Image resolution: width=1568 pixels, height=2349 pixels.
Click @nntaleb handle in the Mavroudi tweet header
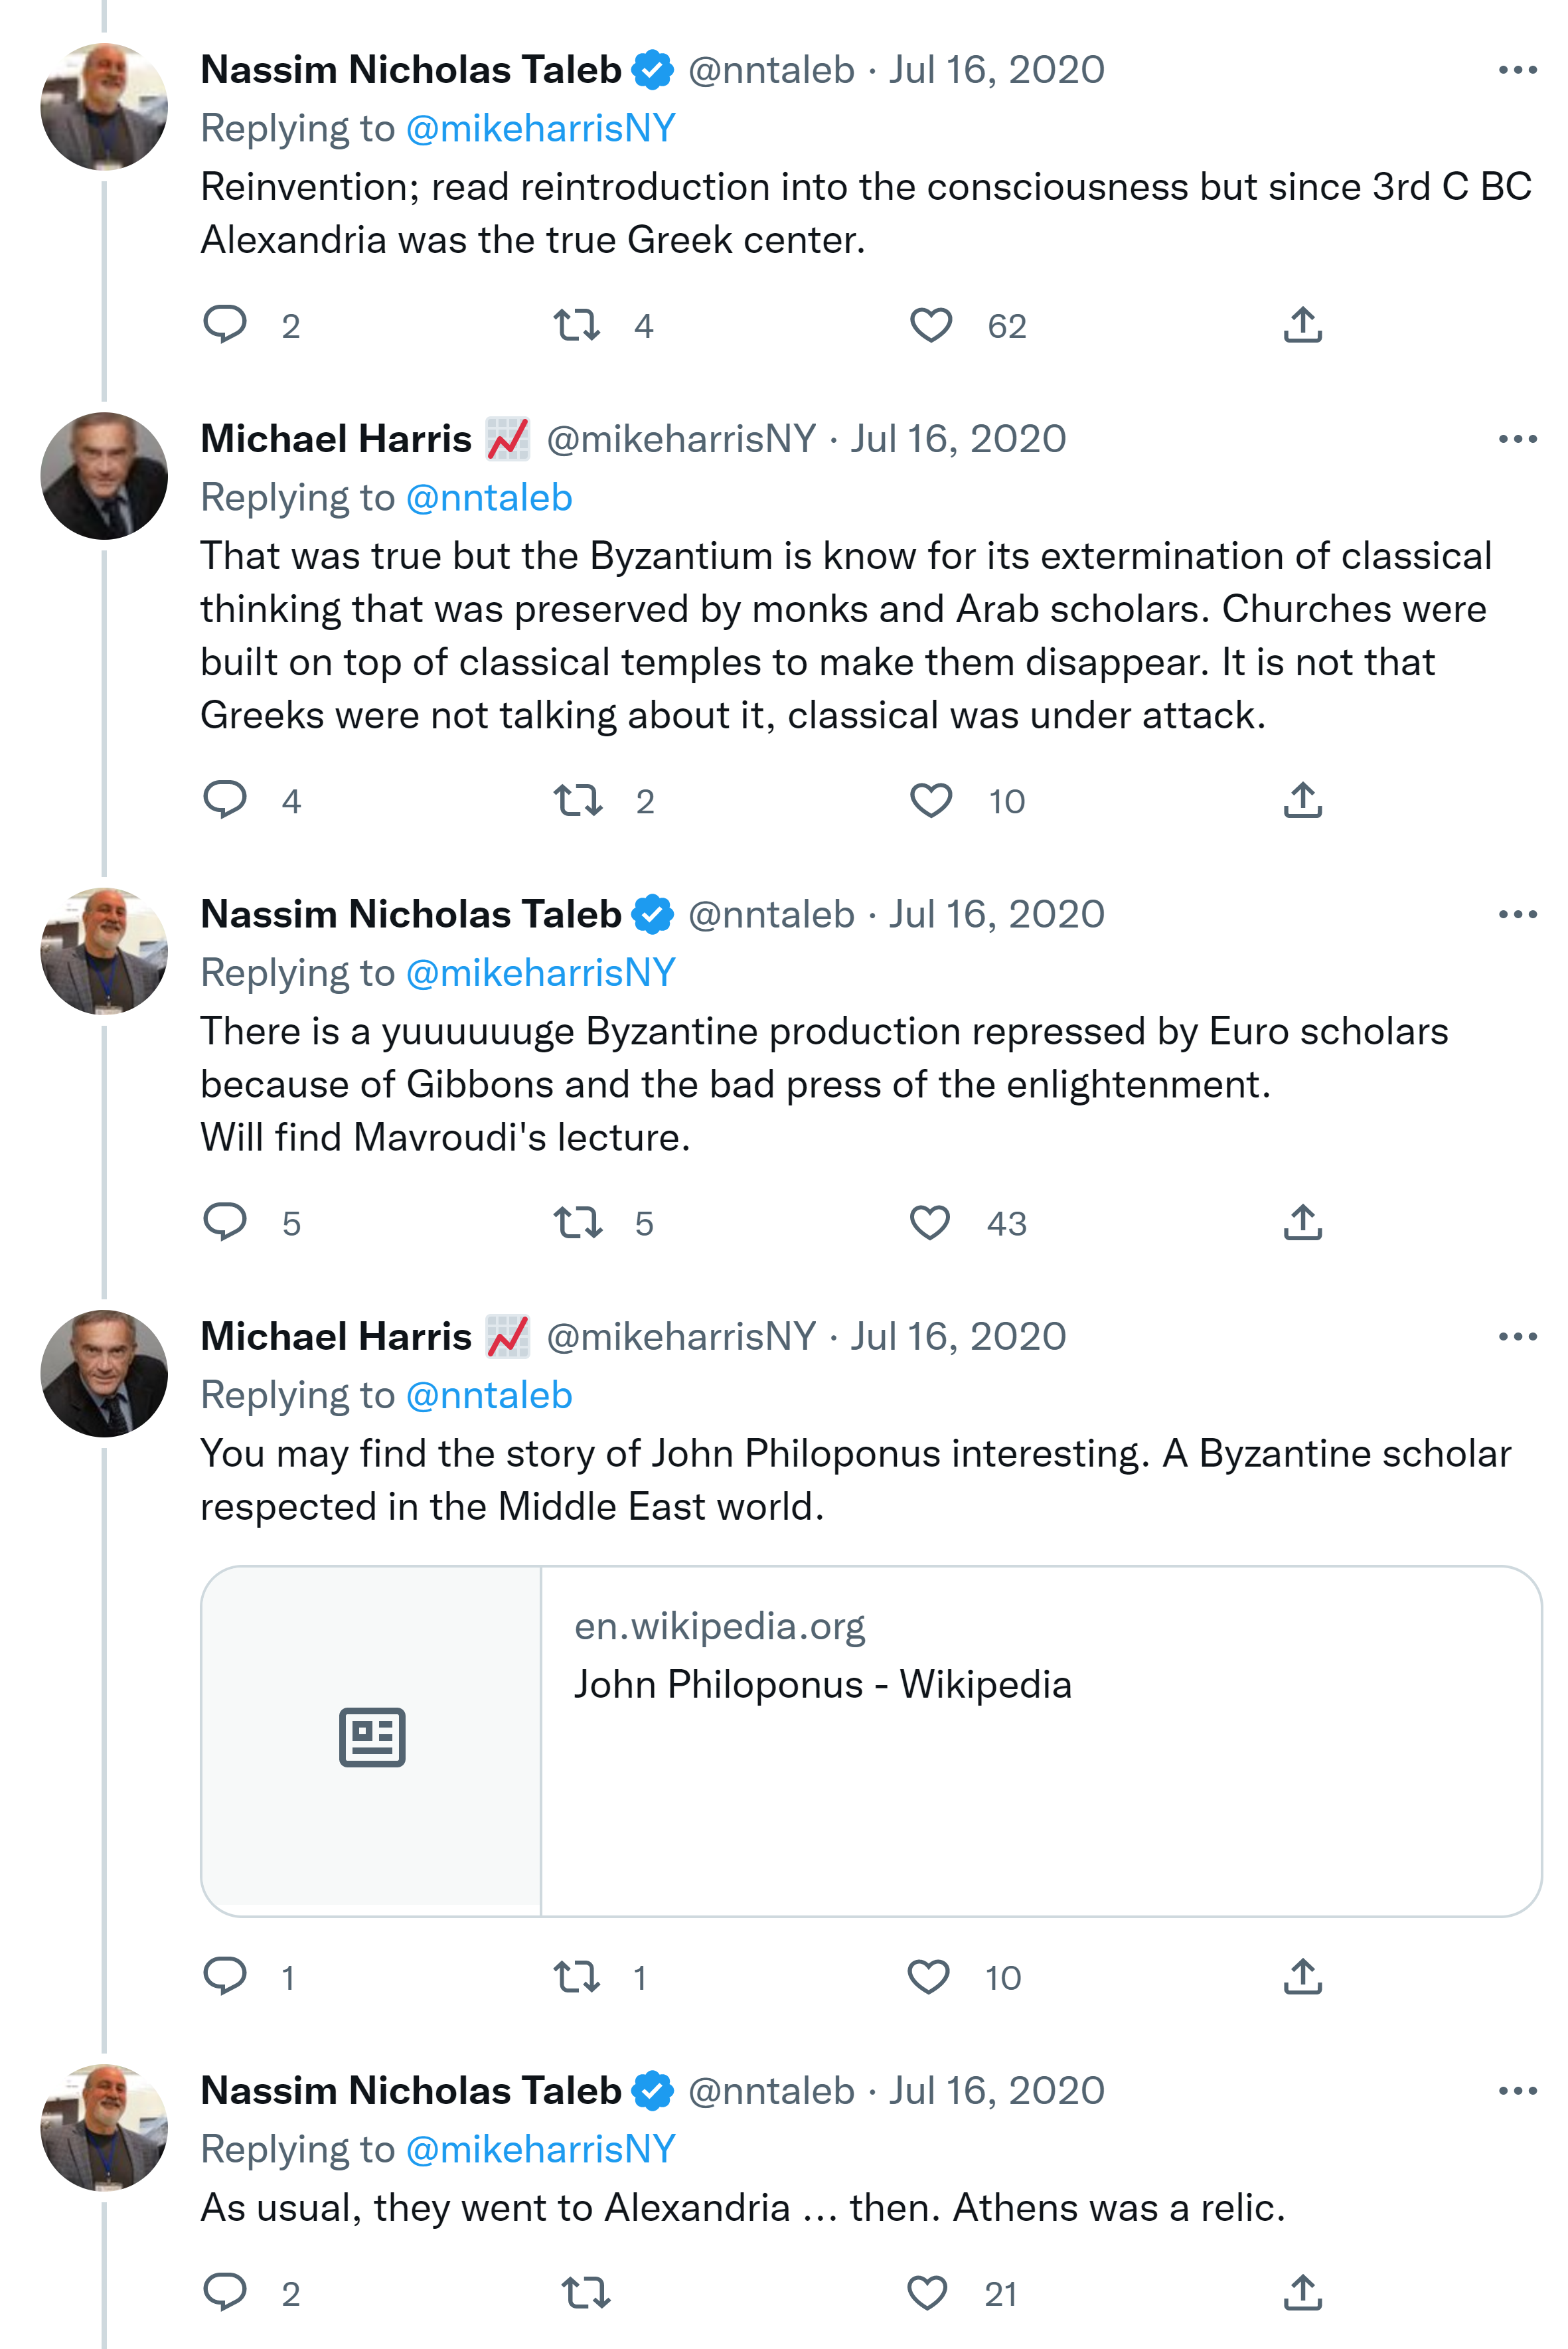[771, 914]
